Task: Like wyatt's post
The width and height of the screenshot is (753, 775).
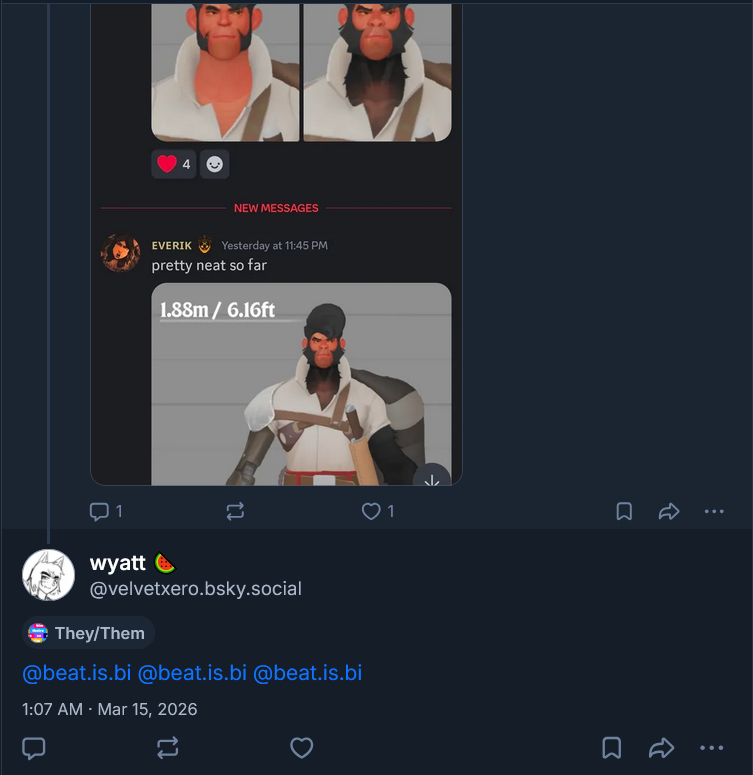Action: tap(302, 747)
